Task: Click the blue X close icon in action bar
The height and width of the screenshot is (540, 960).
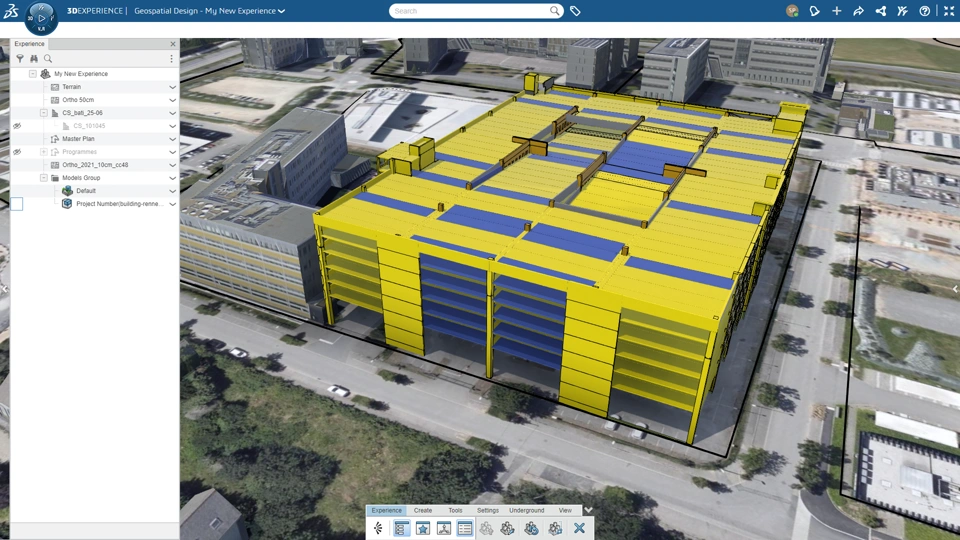Action: click(579, 527)
